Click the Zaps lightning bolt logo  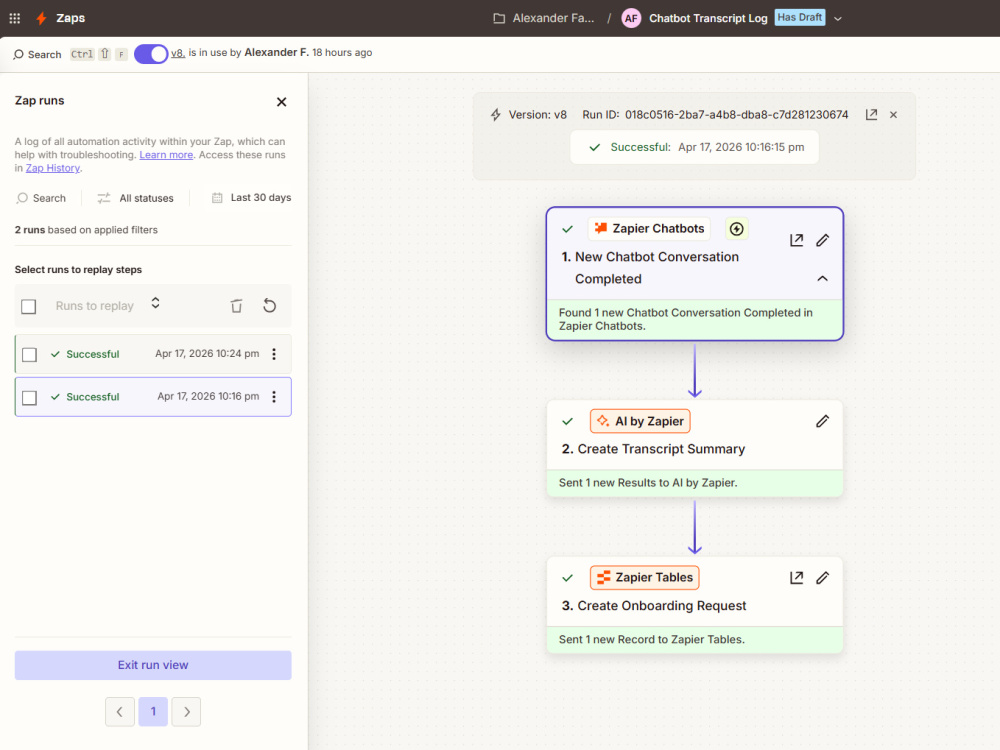[41, 18]
